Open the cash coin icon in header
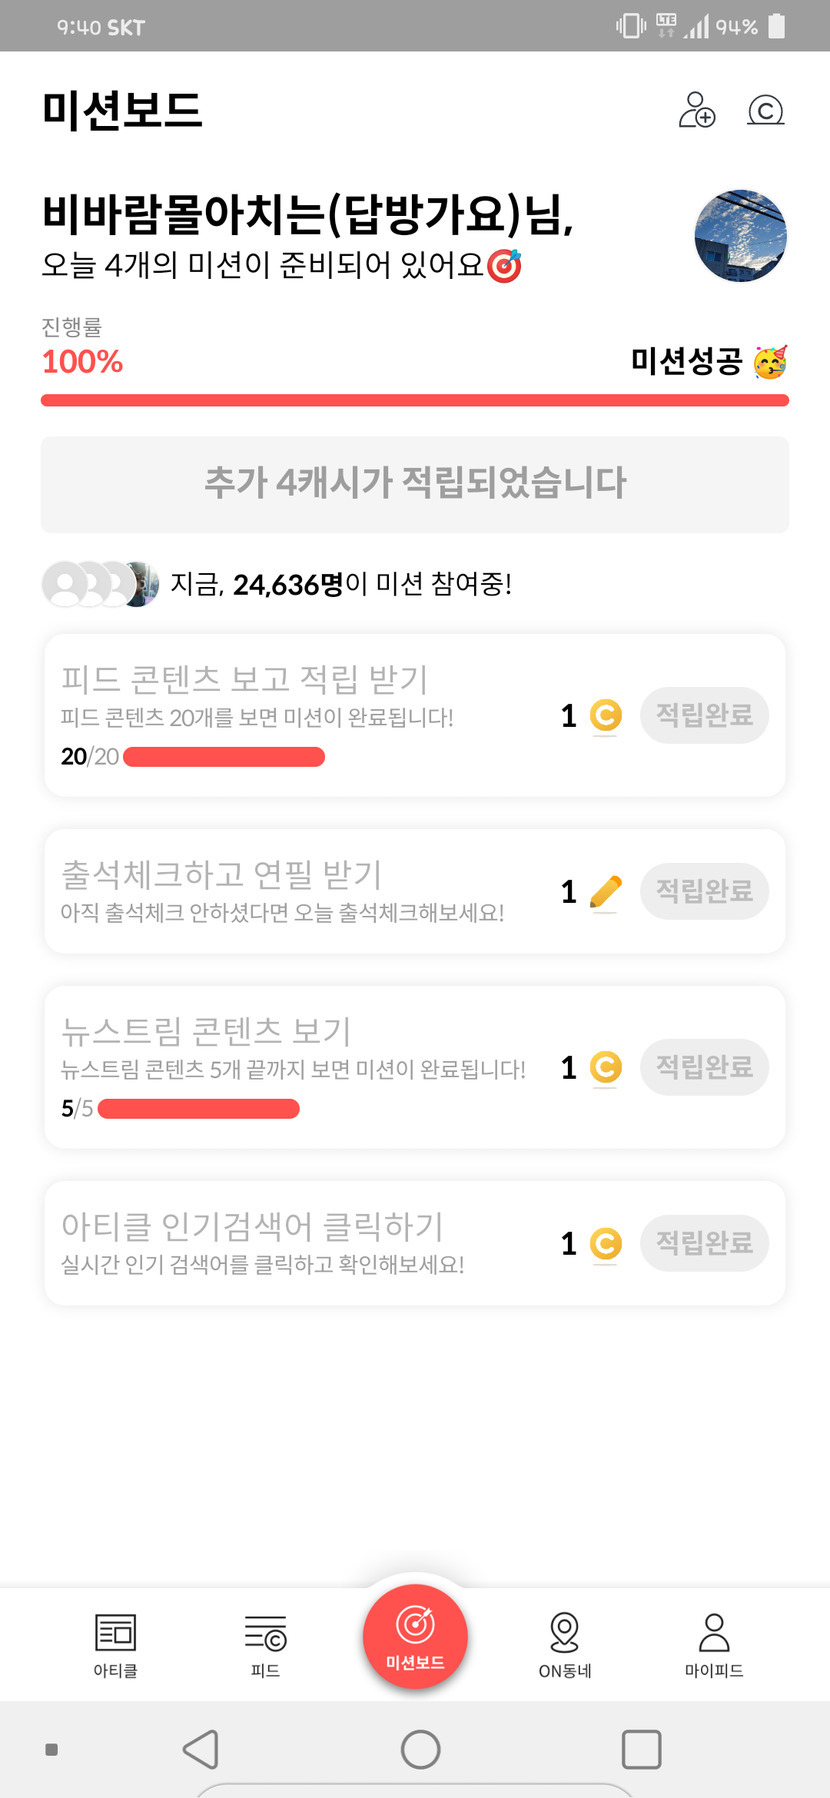830x1798 pixels. (765, 110)
